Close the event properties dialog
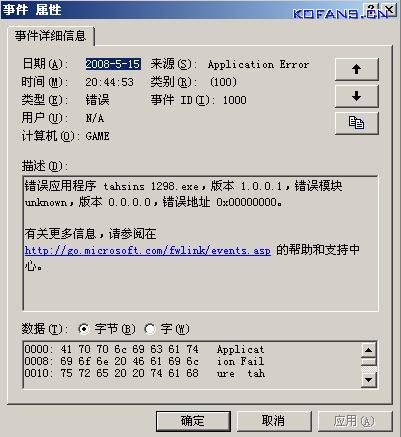This screenshot has height=437, width=401. point(388,8)
